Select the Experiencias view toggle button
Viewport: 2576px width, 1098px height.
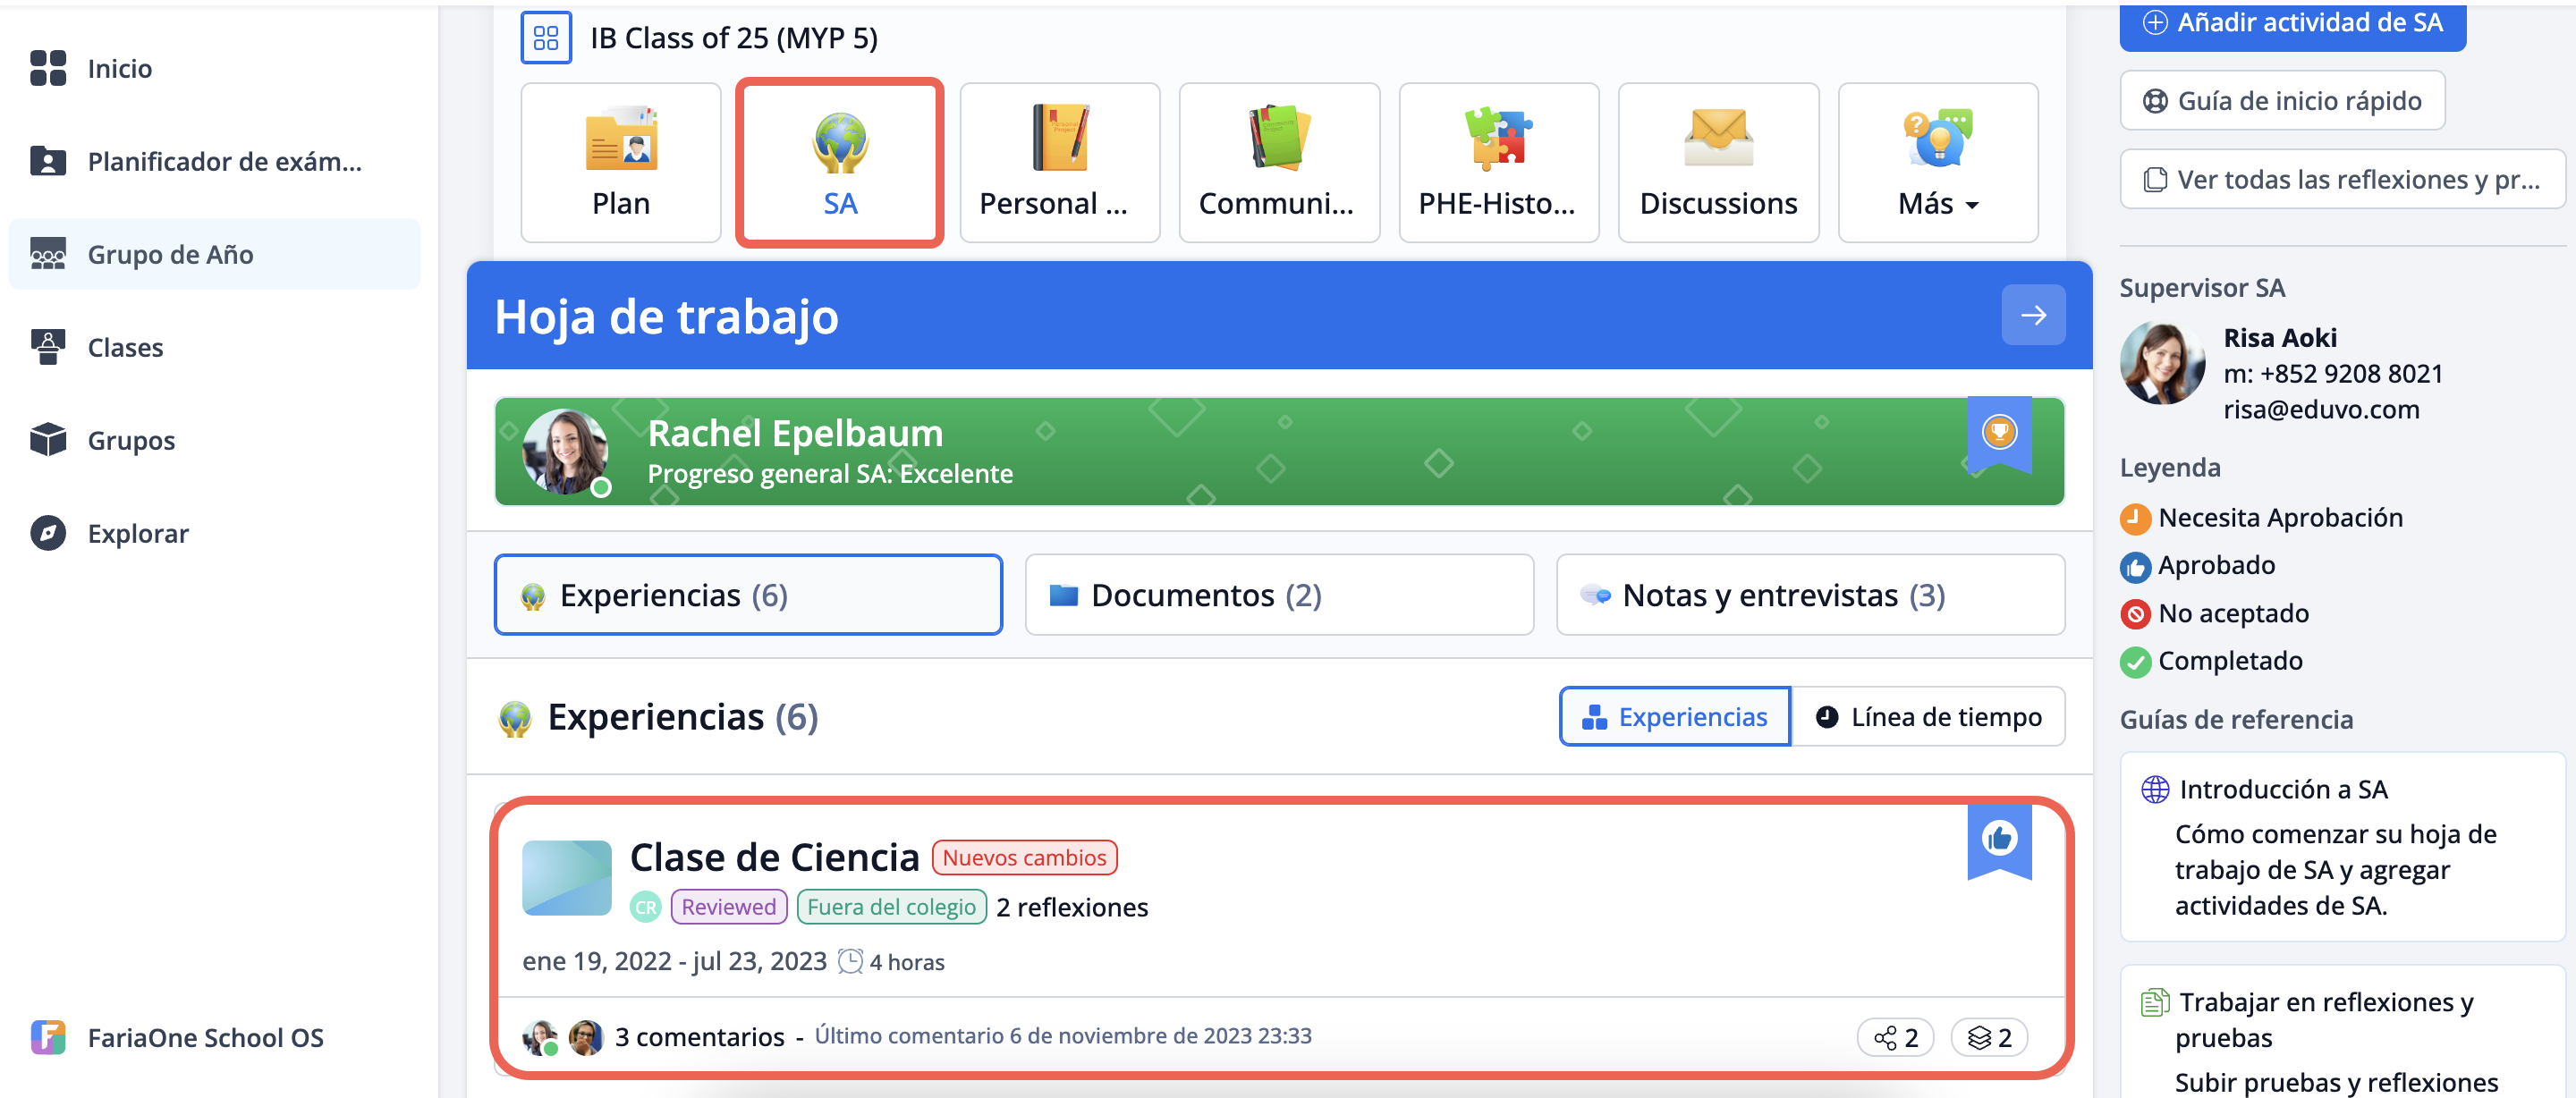pos(1674,716)
